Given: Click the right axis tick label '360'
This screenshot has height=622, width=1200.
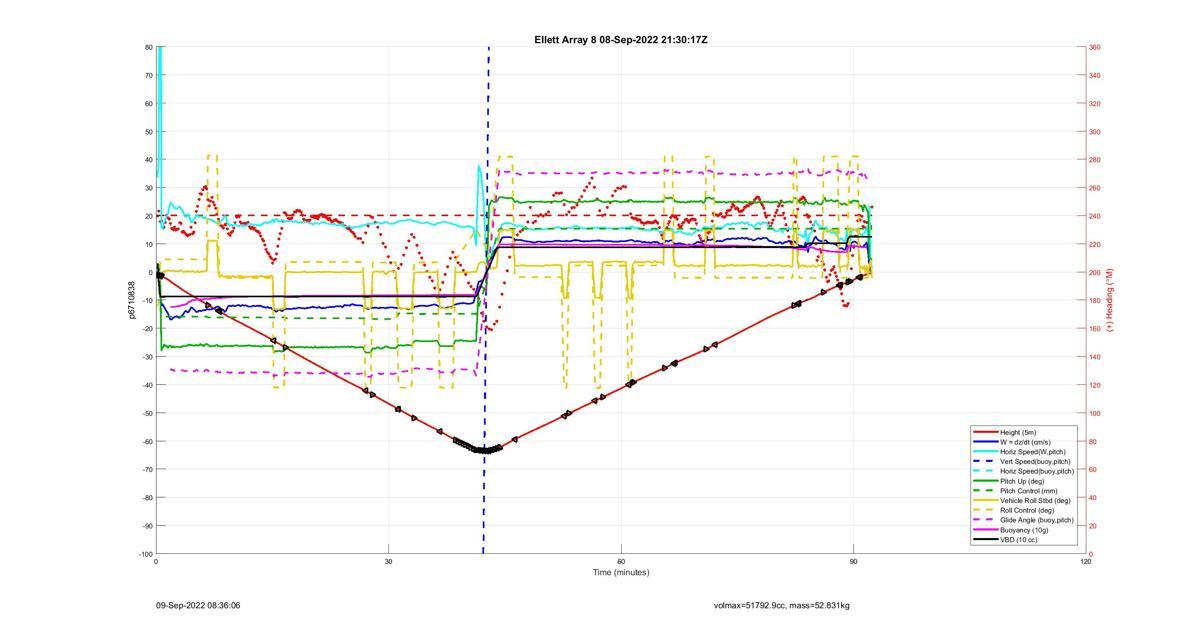Looking at the screenshot, I should [x=1095, y=47].
